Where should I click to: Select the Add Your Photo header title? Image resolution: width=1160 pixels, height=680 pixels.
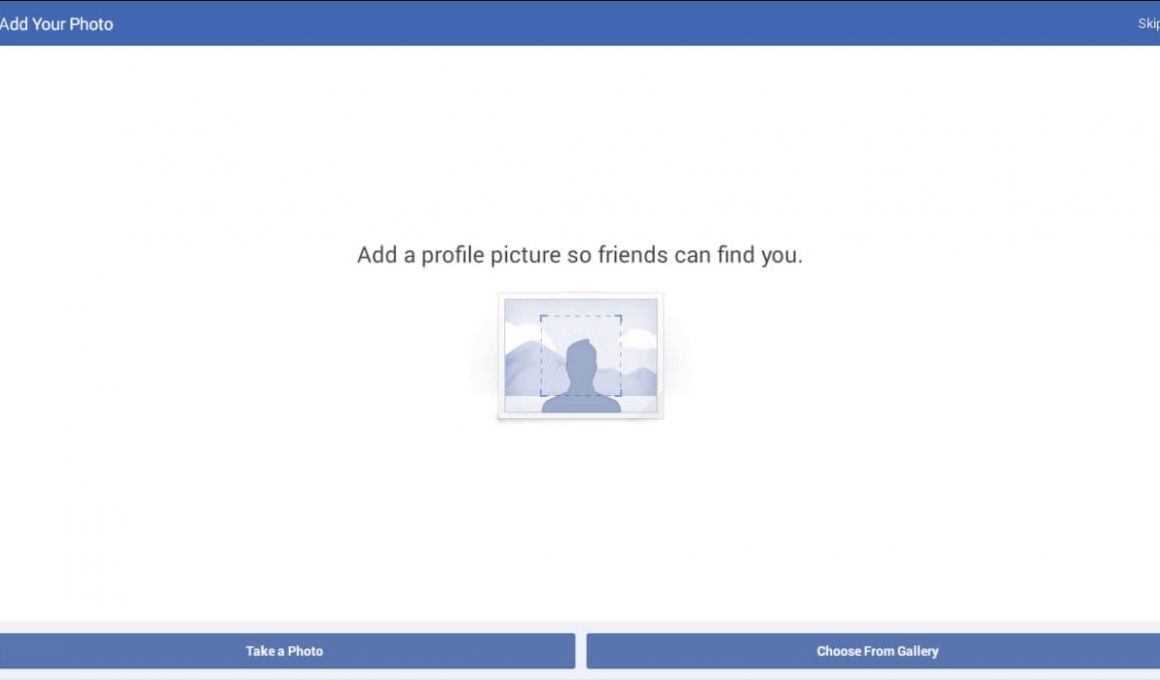(56, 24)
